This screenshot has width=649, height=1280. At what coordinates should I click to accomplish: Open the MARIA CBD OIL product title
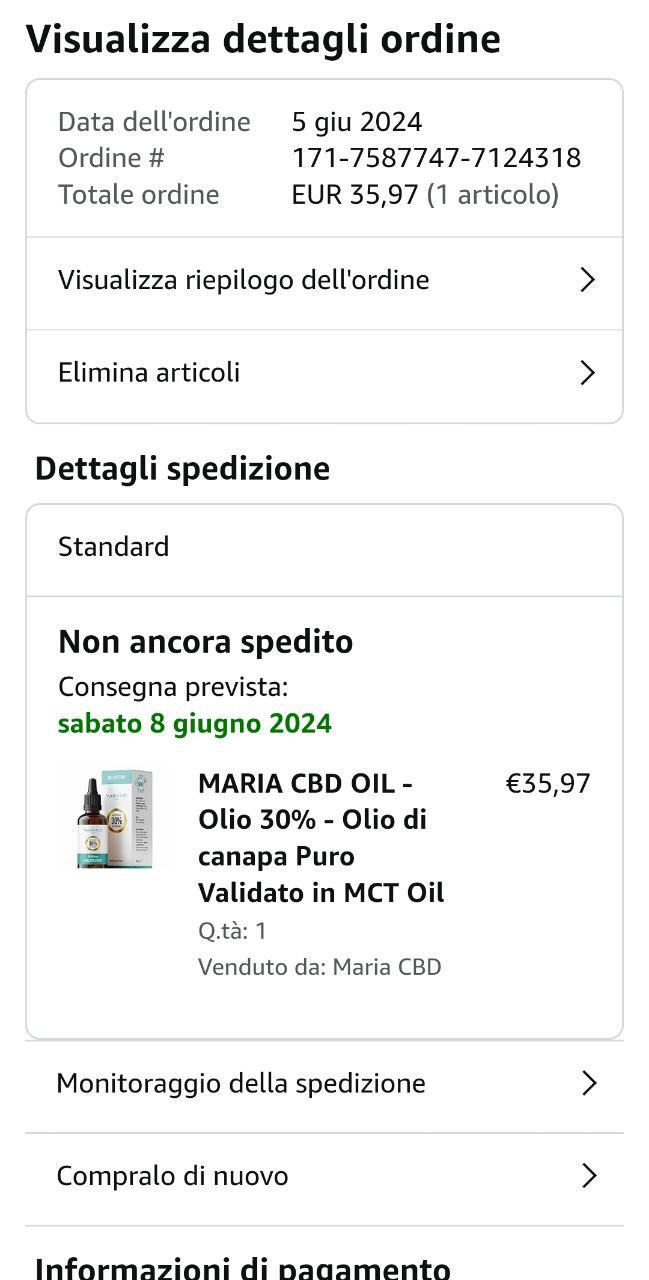[x=321, y=838]
